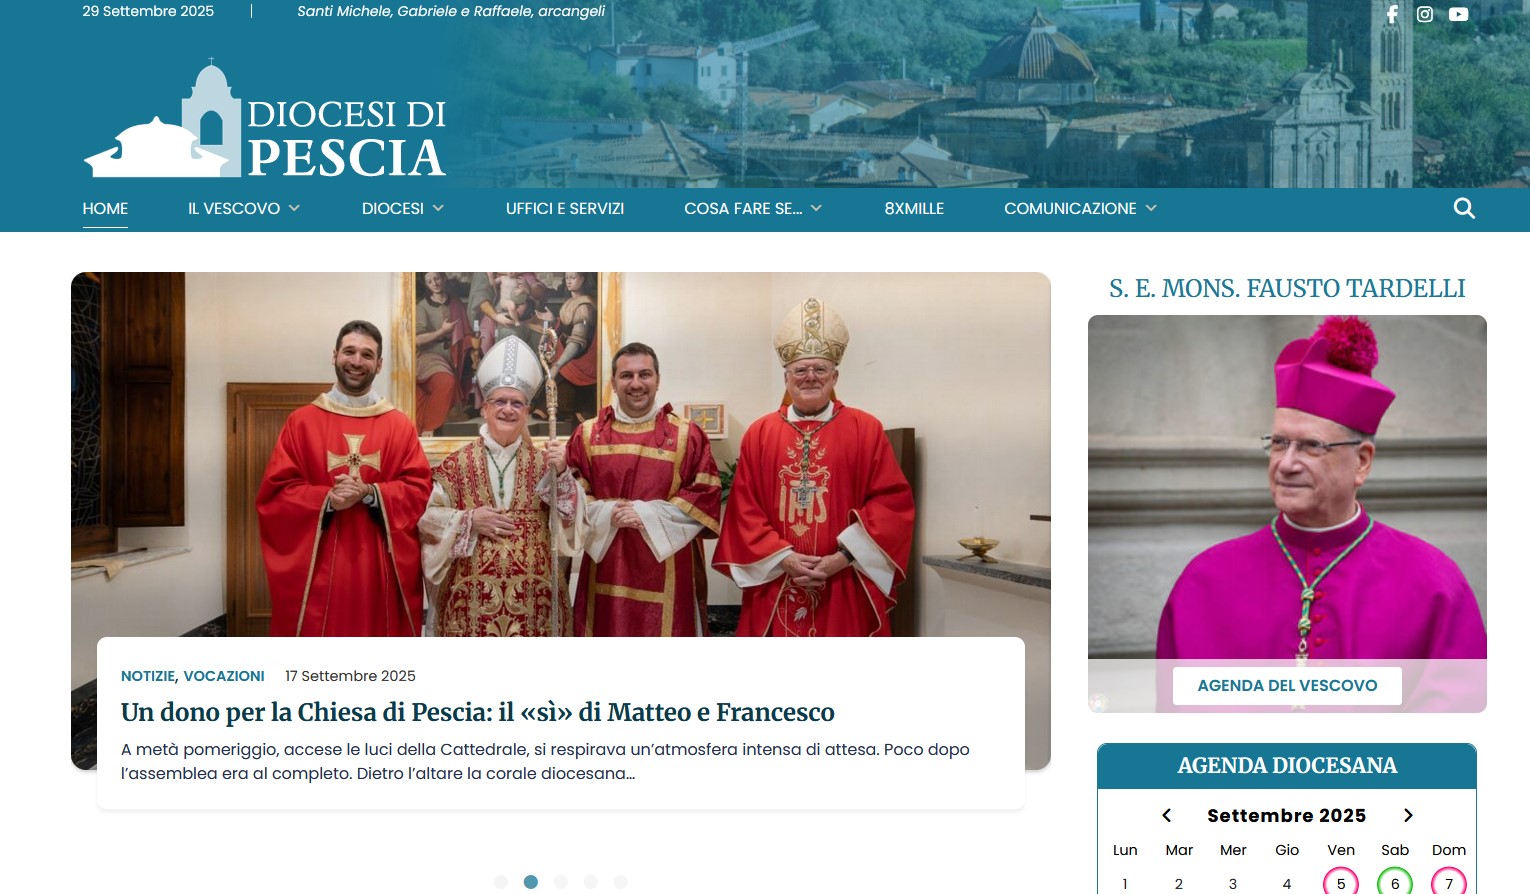Select calendar day 6 in Agenda Diocesana
Image resolution: width=1530 pixels, height=894 pixels.
click(1395, 883)
